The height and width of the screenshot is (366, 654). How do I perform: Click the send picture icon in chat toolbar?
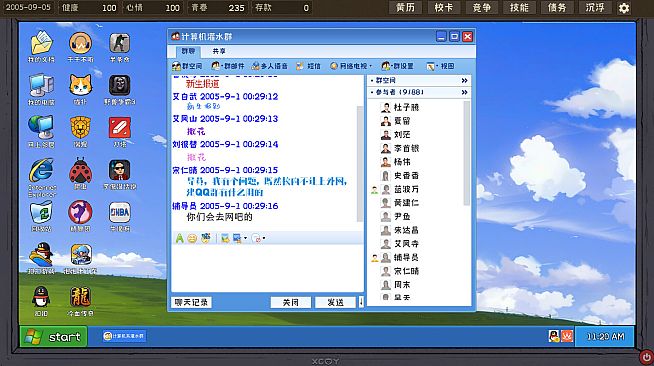225,238
